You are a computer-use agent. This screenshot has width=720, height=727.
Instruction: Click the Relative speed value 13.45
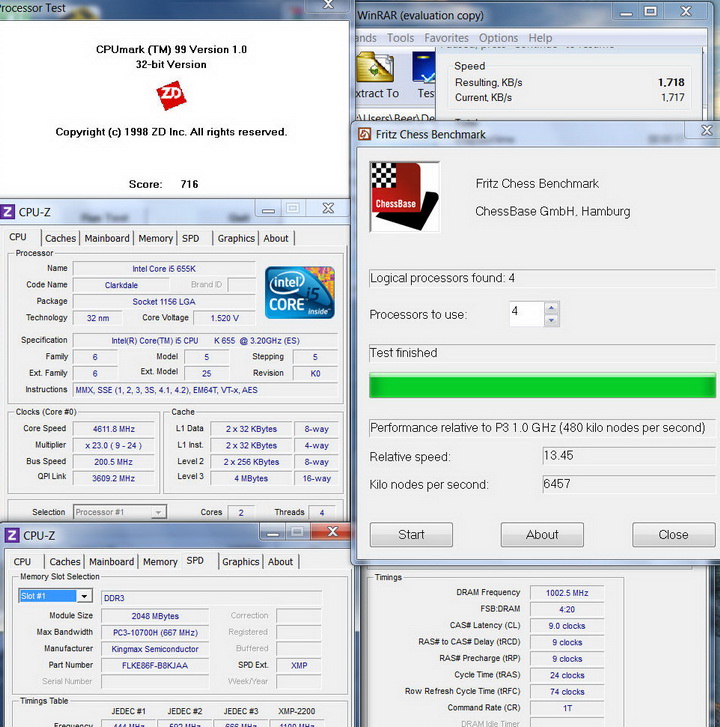coord(629,456)
